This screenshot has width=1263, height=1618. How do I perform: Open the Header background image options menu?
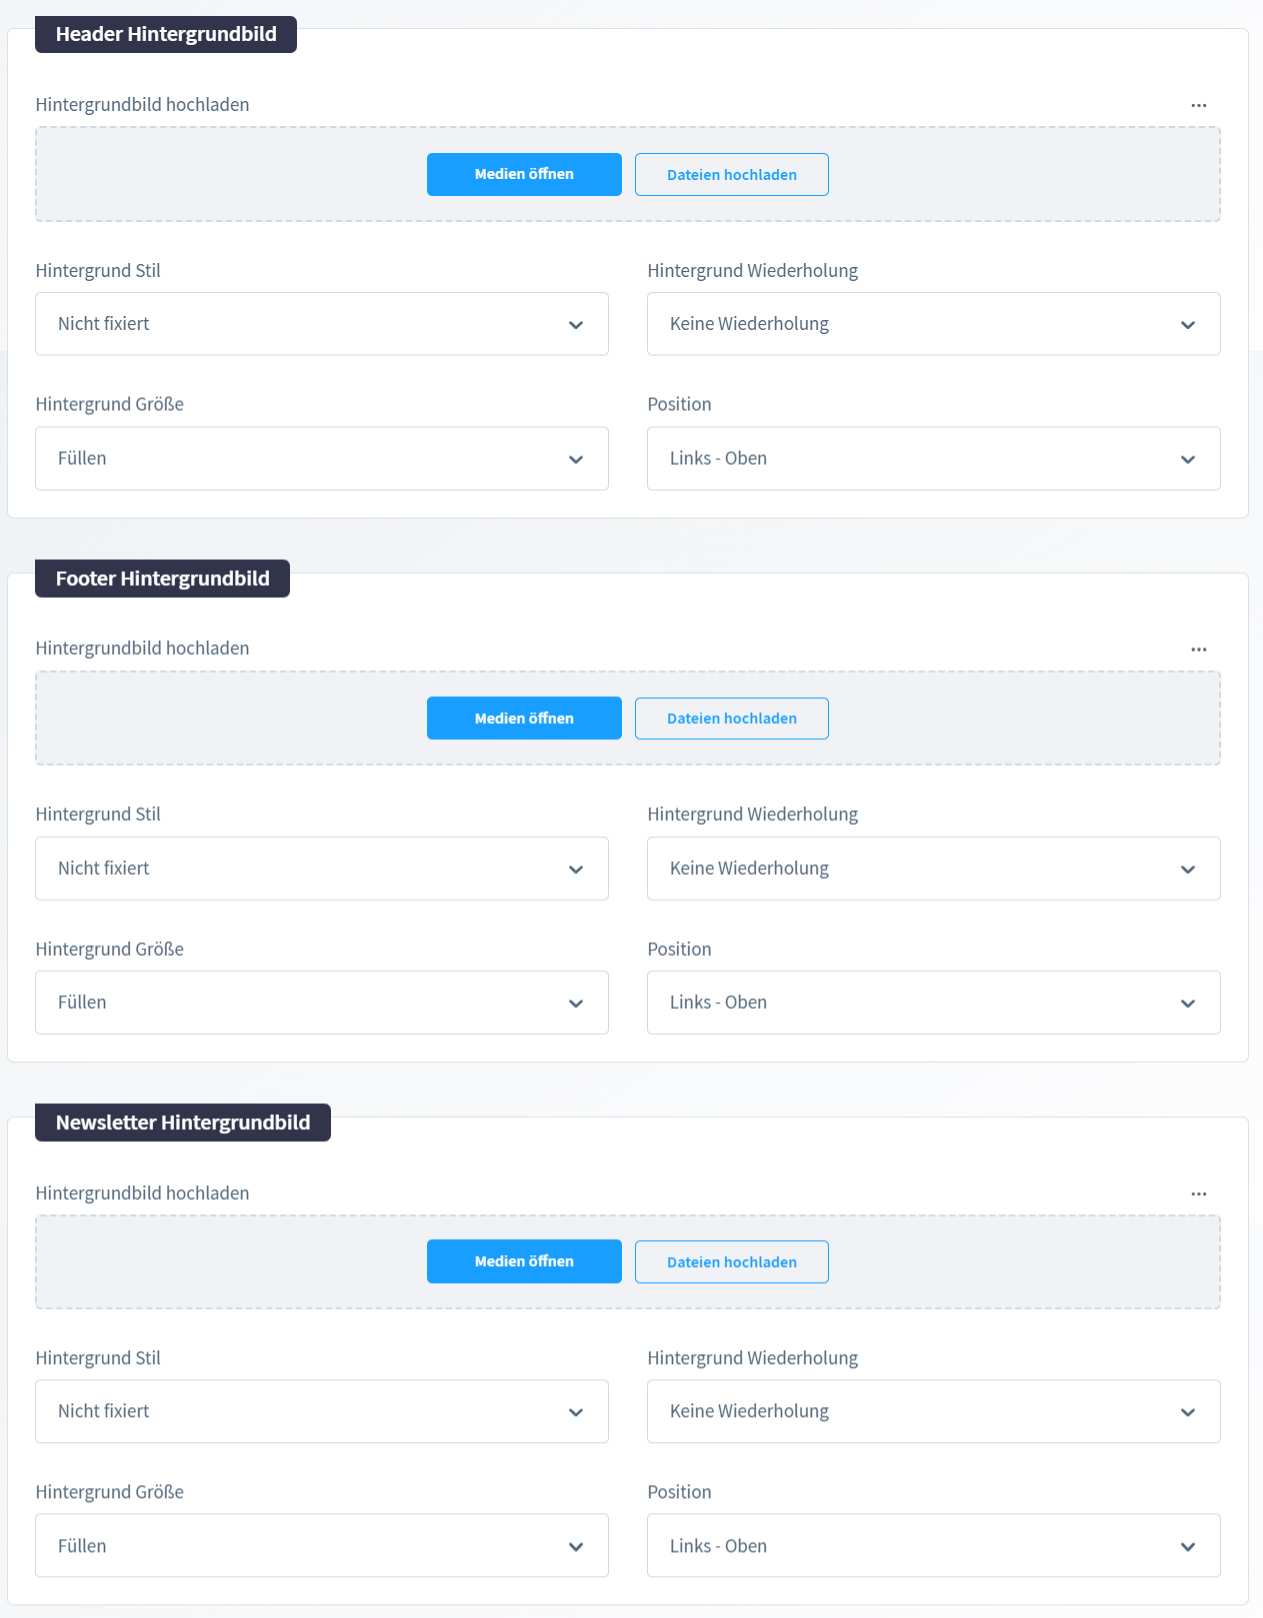1198,105
